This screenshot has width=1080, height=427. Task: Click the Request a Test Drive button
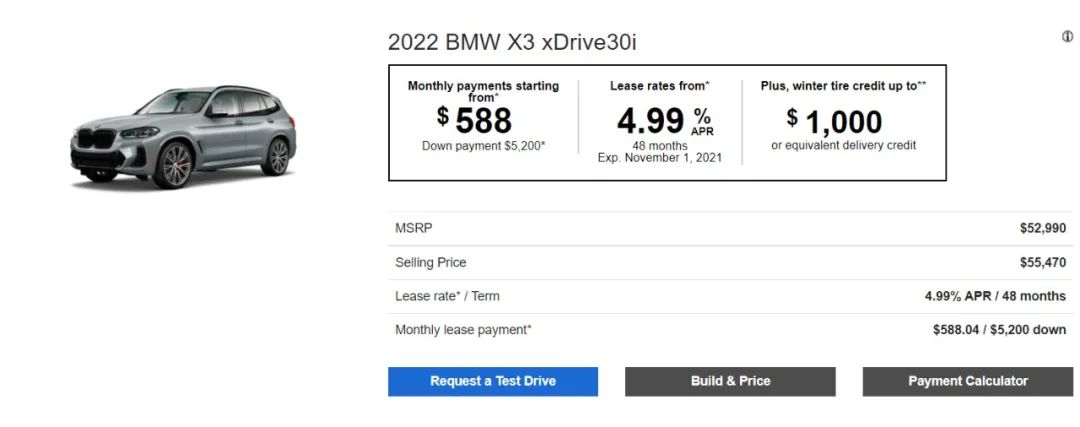click(x=492, y=382)
